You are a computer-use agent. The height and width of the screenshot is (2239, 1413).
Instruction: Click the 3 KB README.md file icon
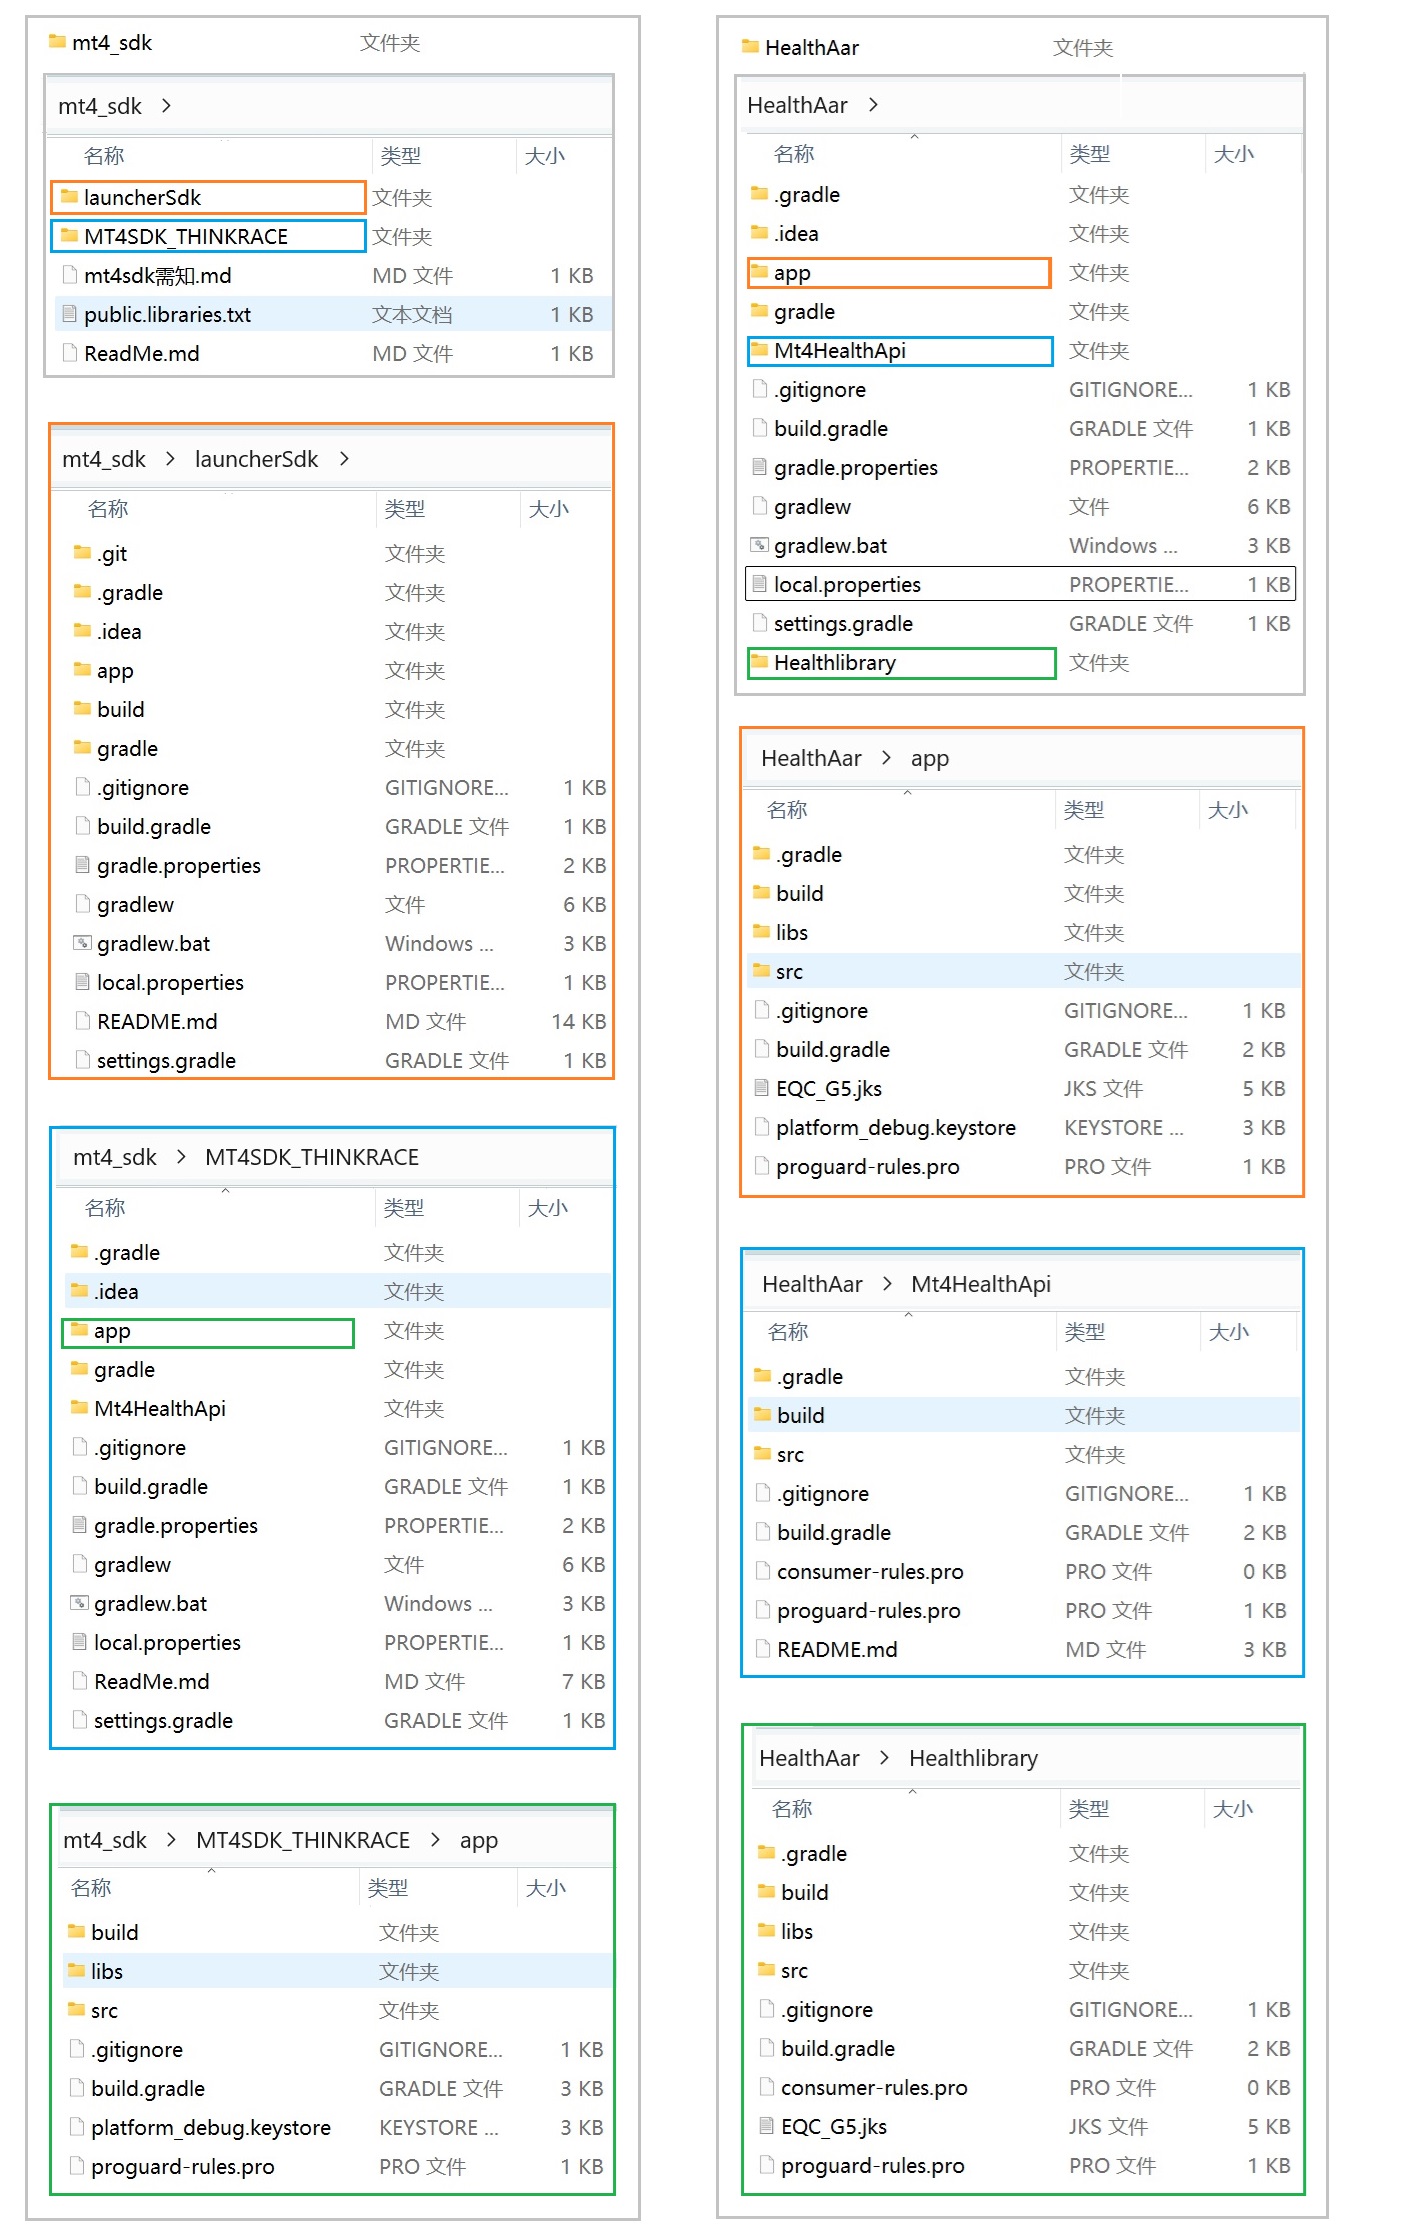click(763, 1649)
